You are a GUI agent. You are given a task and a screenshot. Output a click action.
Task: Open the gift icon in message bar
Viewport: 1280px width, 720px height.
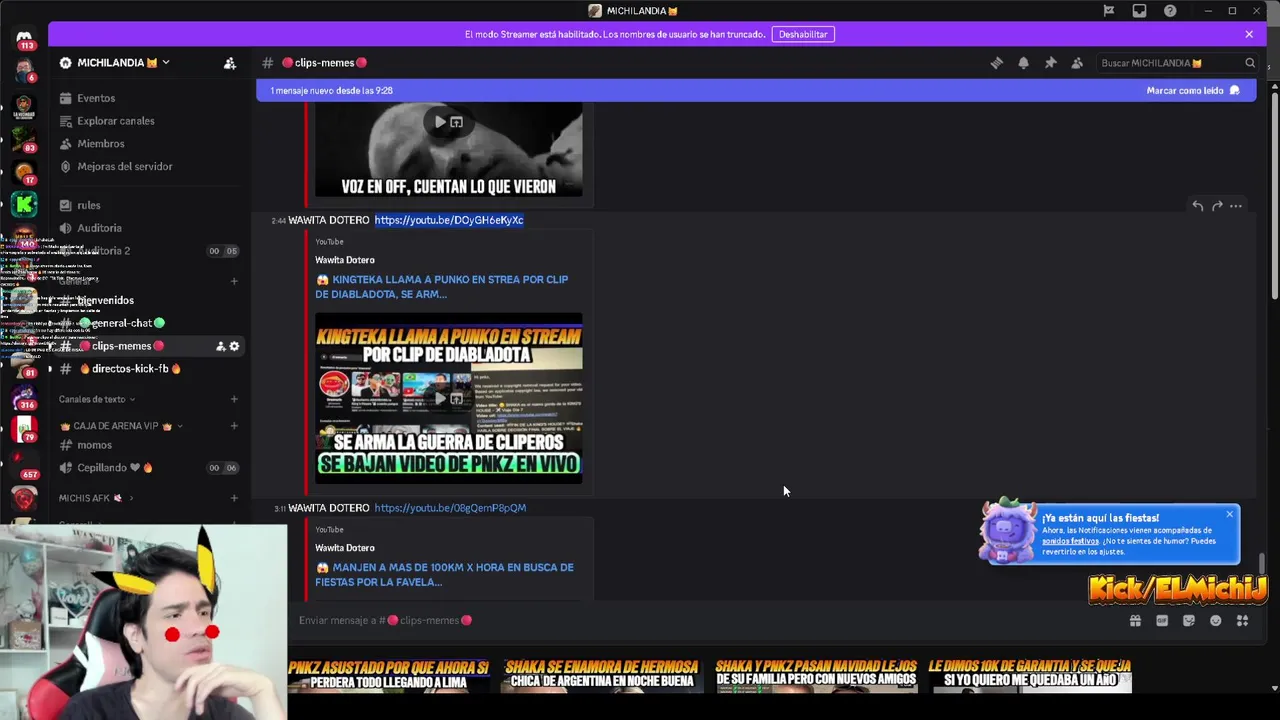(1135, 621)
